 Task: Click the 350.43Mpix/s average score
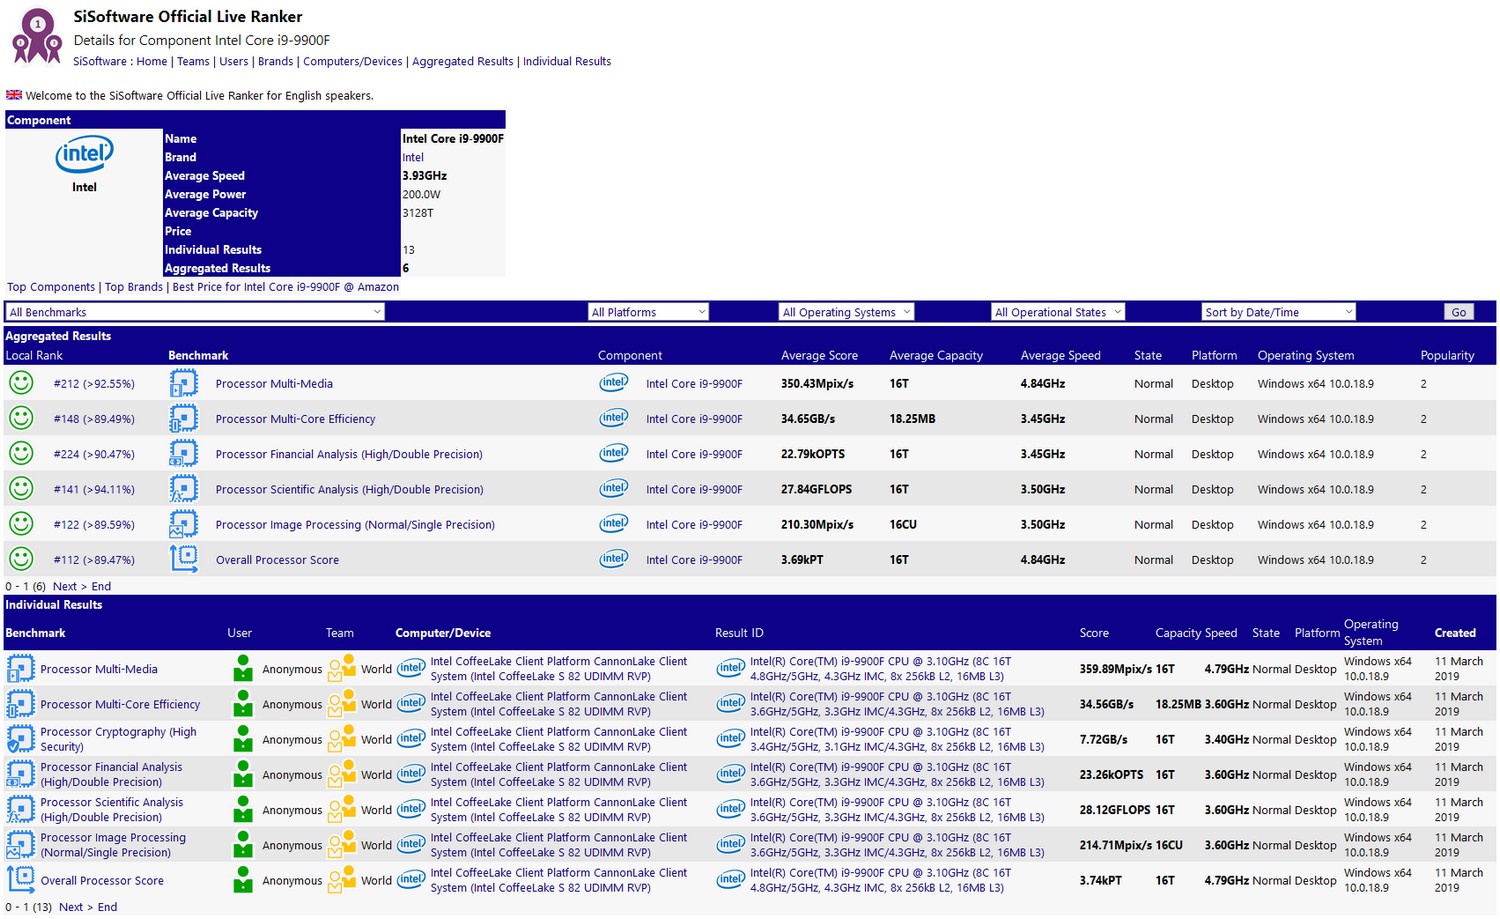[817, 384]
